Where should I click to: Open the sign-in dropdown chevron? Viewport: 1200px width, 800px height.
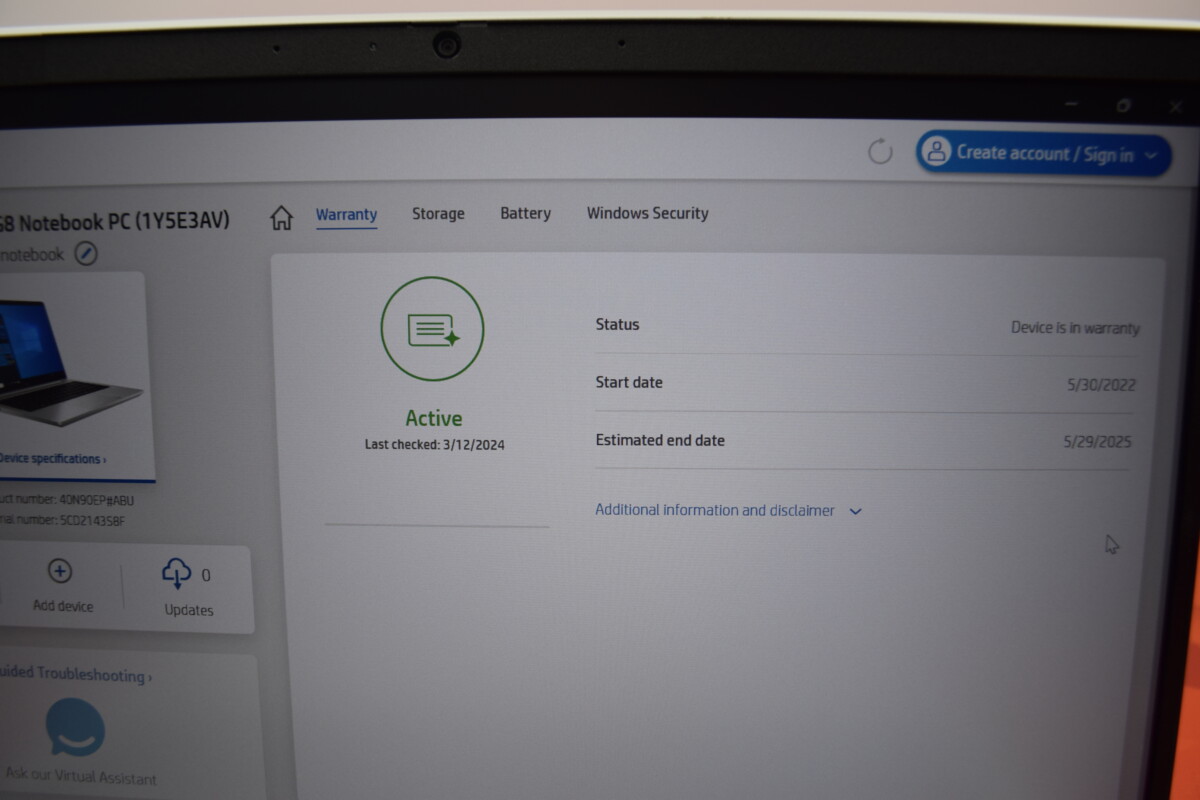pos(1151,155)
